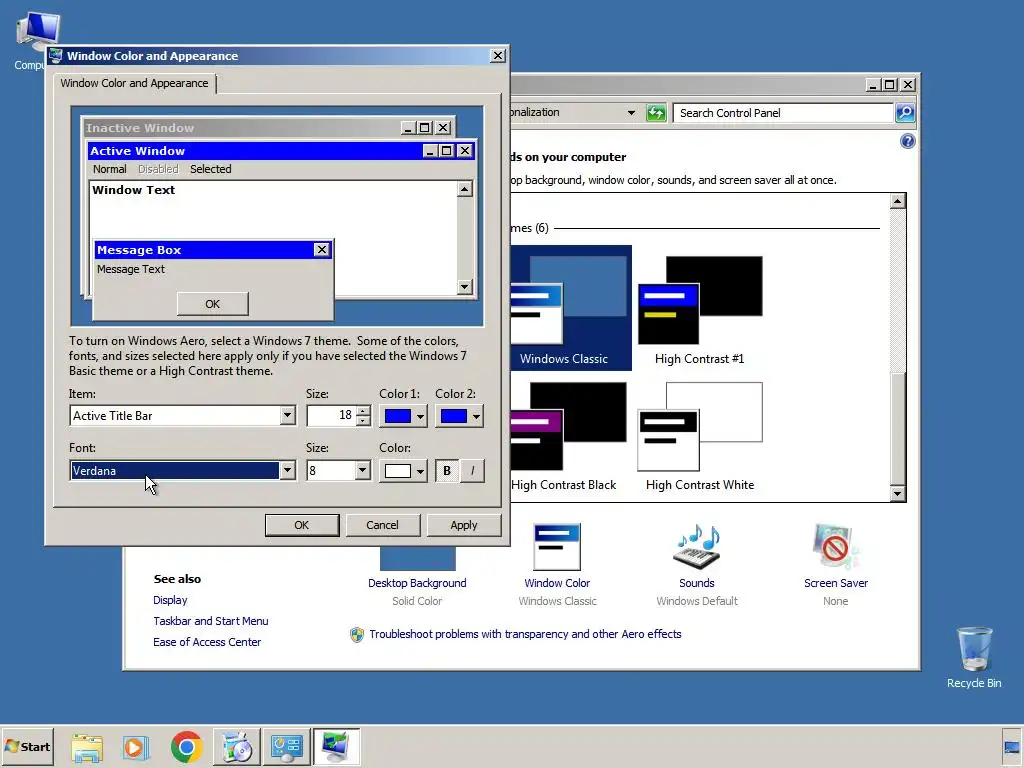Click the Disabled menu item in preview

point(158,169)
